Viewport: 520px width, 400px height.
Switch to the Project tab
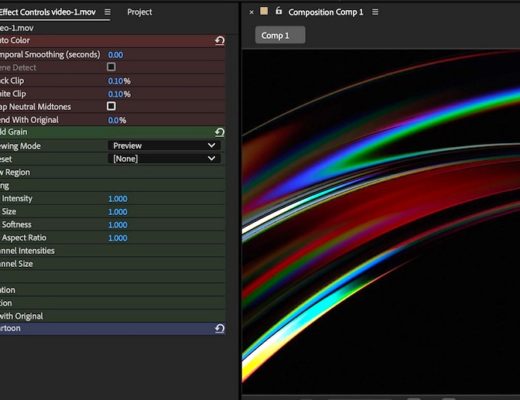(139, 12)
